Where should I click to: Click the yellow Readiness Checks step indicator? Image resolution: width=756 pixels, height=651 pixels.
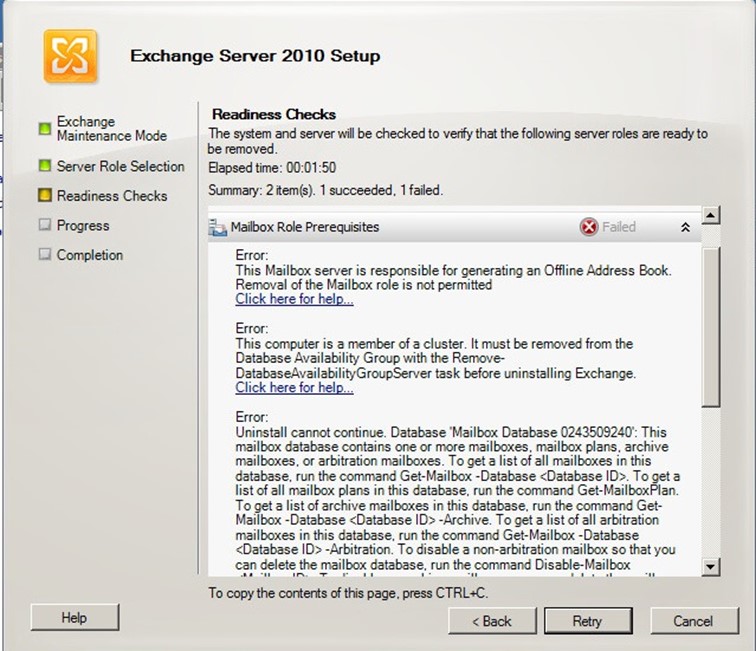45,195
